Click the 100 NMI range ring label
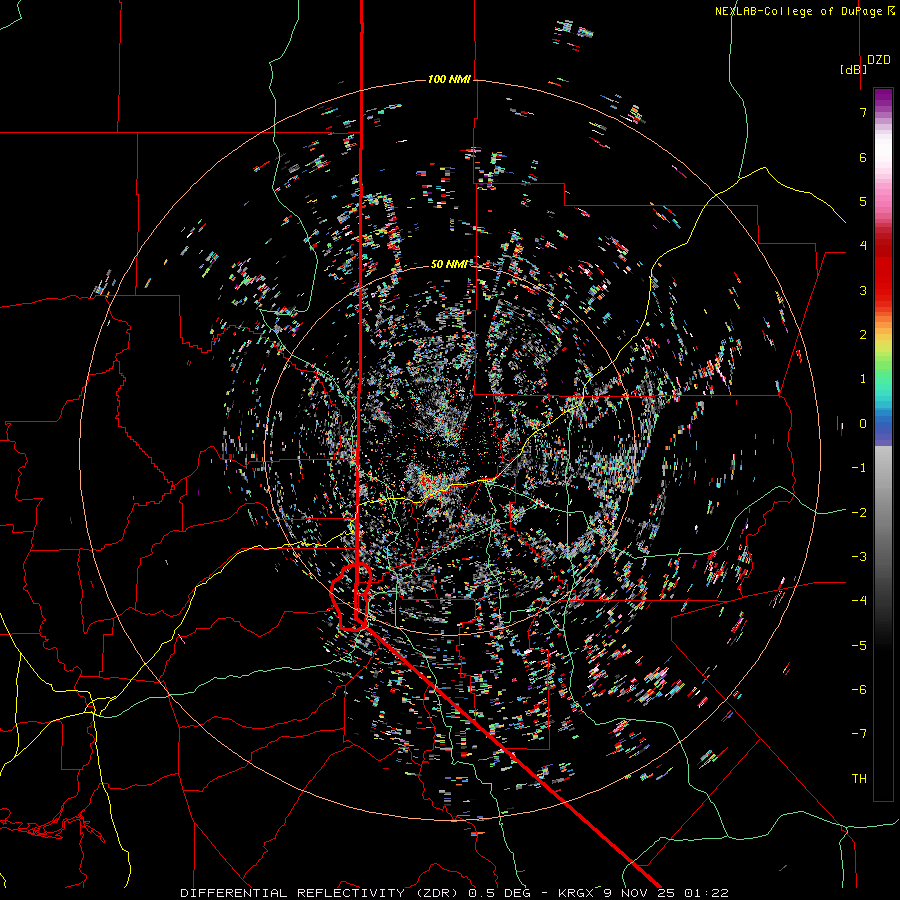Viewport: 900px width, 900px height. (449, 79)
